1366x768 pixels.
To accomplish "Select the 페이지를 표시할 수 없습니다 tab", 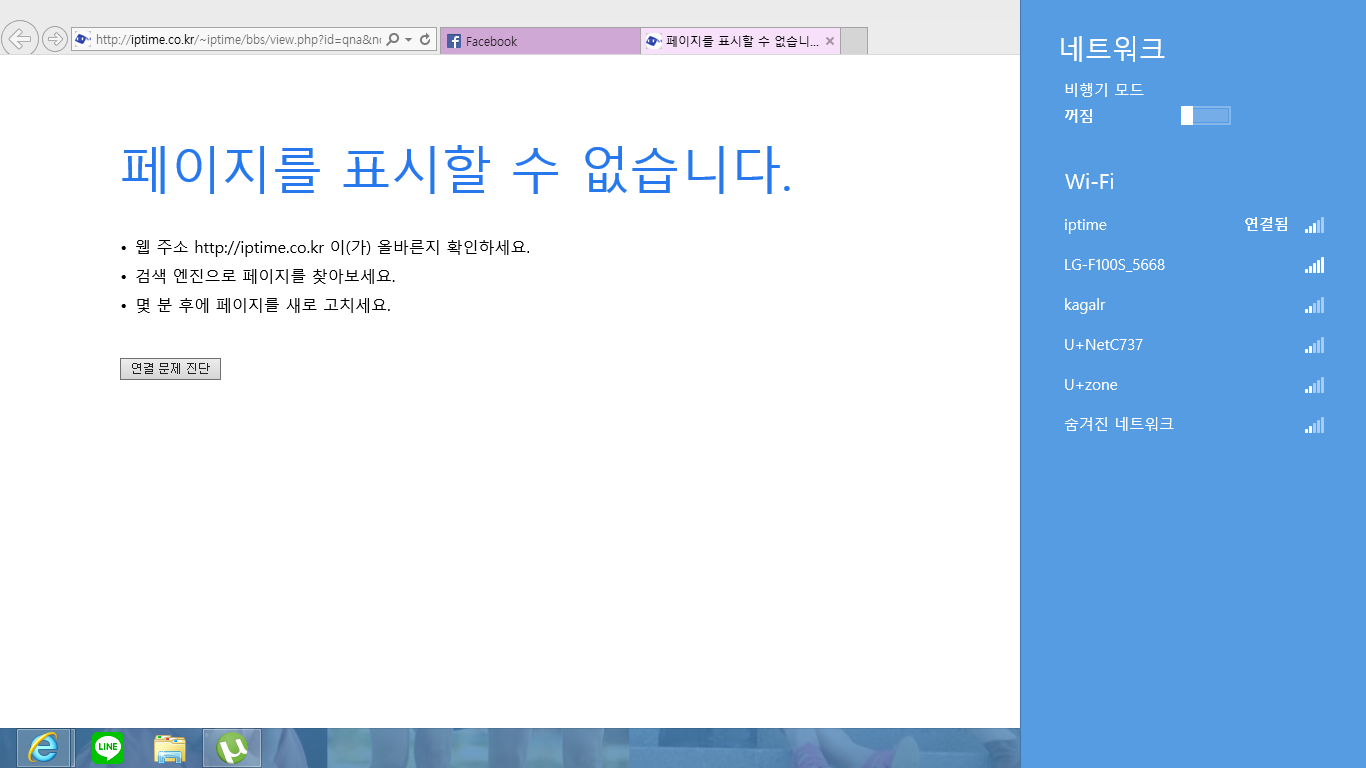I will pyautogui.click(x=740, y=41).
